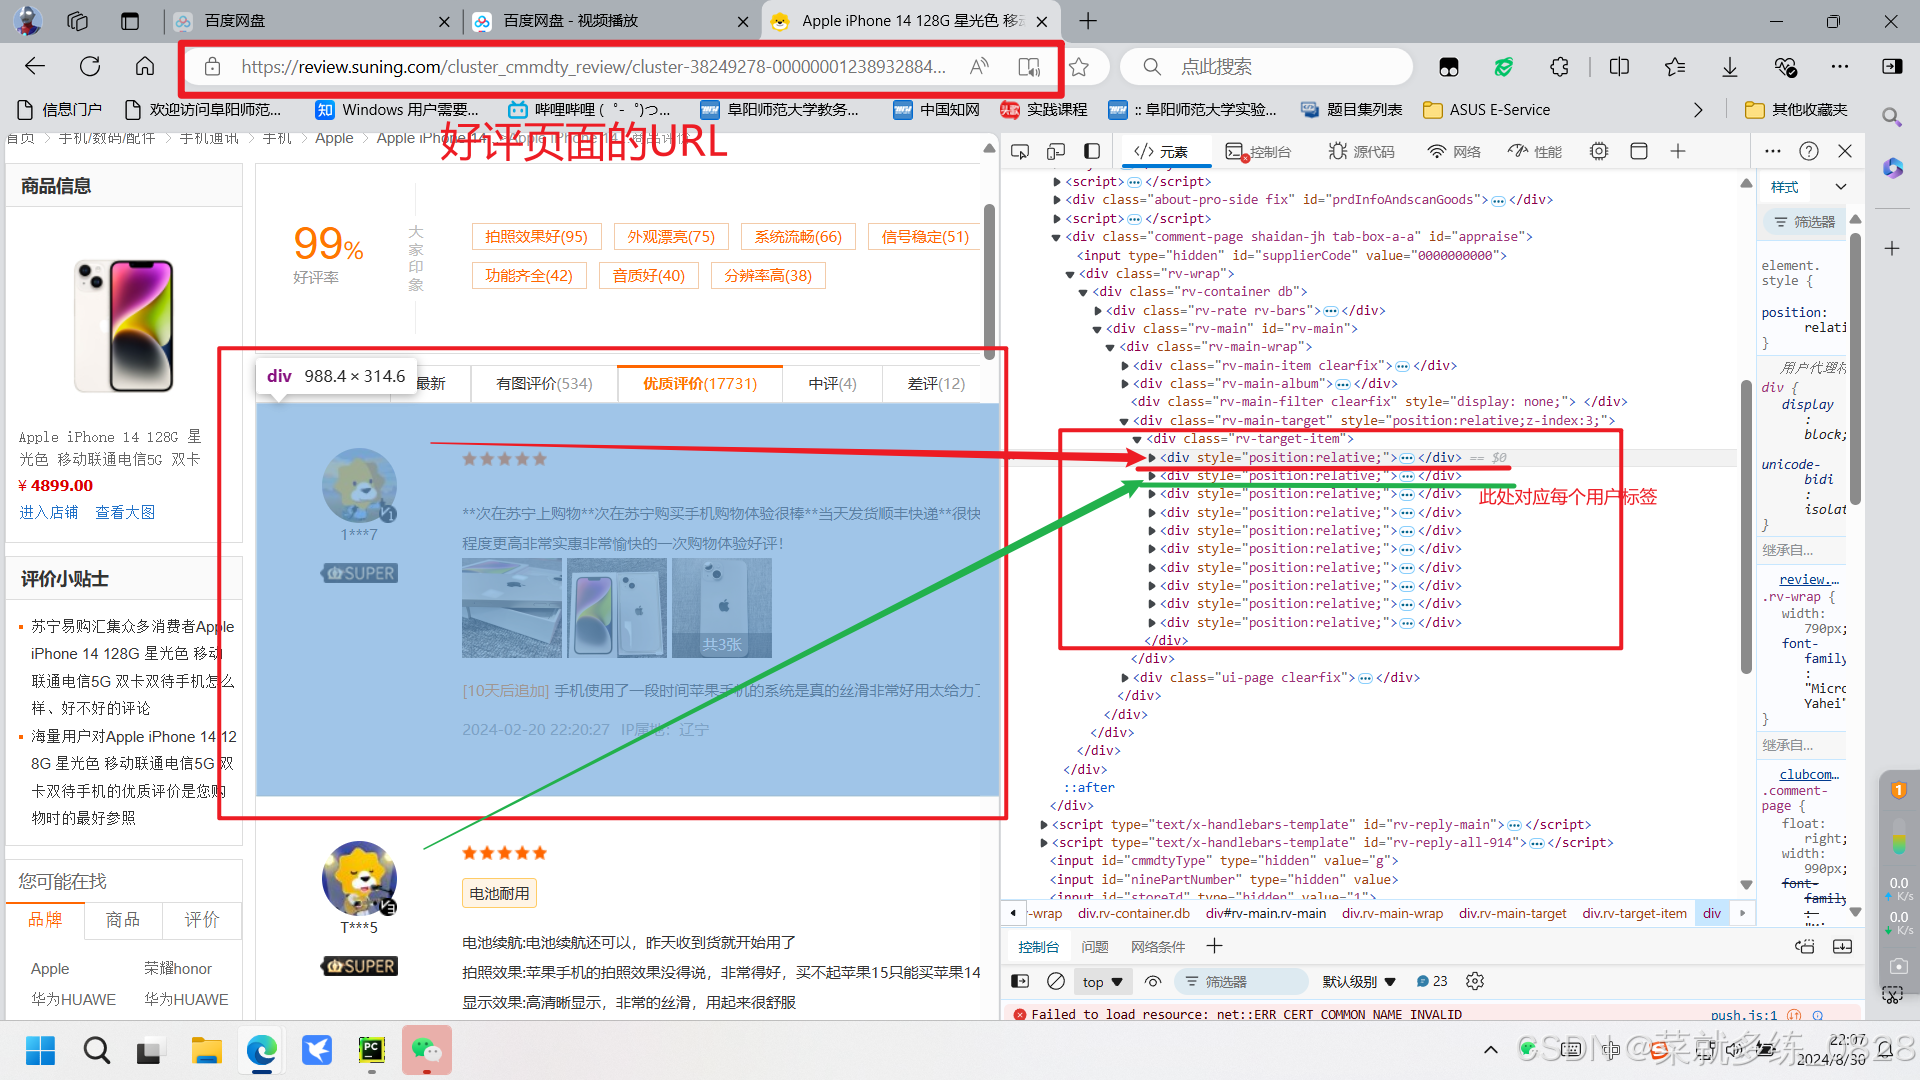Open the first review photo thumbnail
The width and height of the screenshot is (1920, 1080).
(512, 608)
